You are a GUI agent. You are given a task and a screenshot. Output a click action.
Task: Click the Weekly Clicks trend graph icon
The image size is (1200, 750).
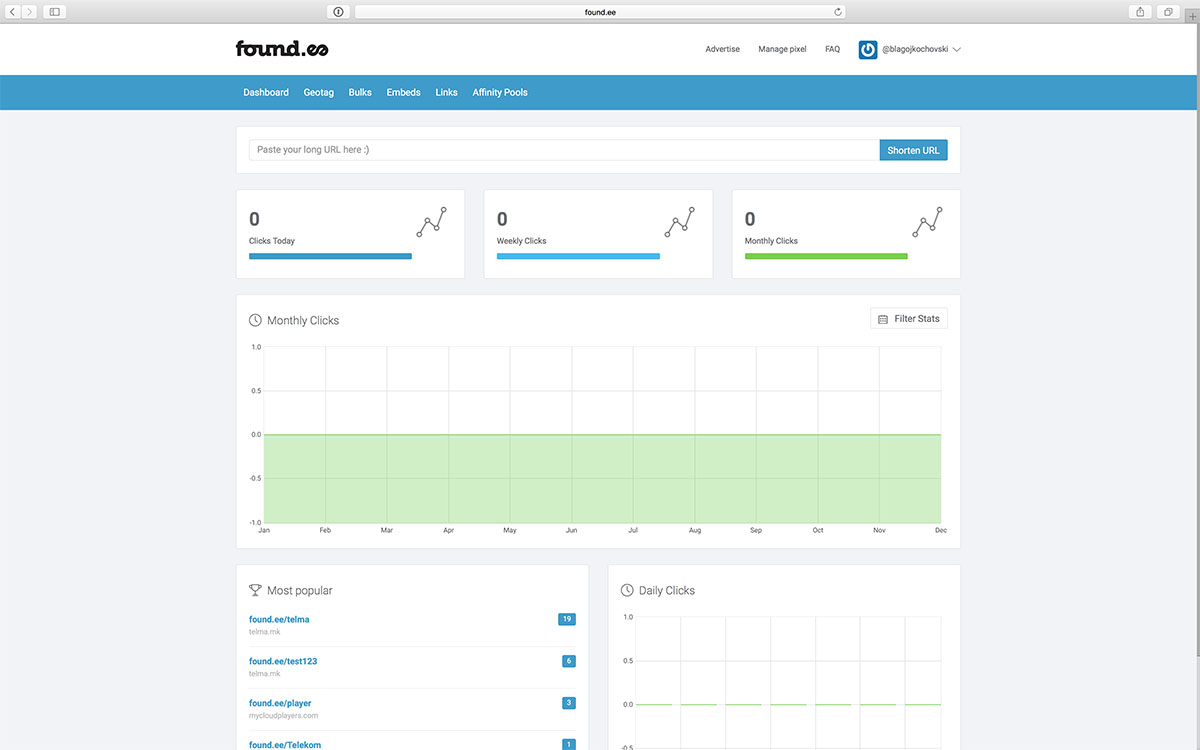point(679,222)
